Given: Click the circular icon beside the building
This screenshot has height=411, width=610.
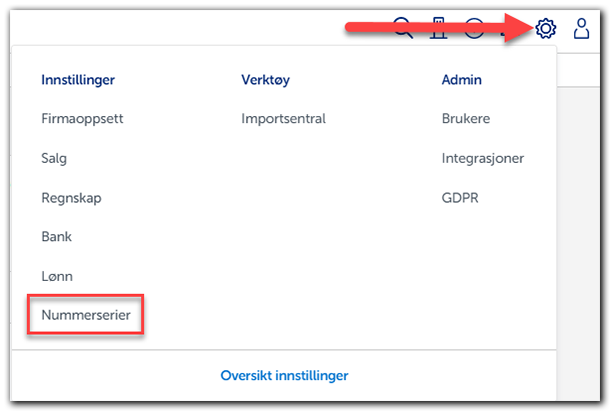Looking at the screenshot, I should (x=474, y=29).
